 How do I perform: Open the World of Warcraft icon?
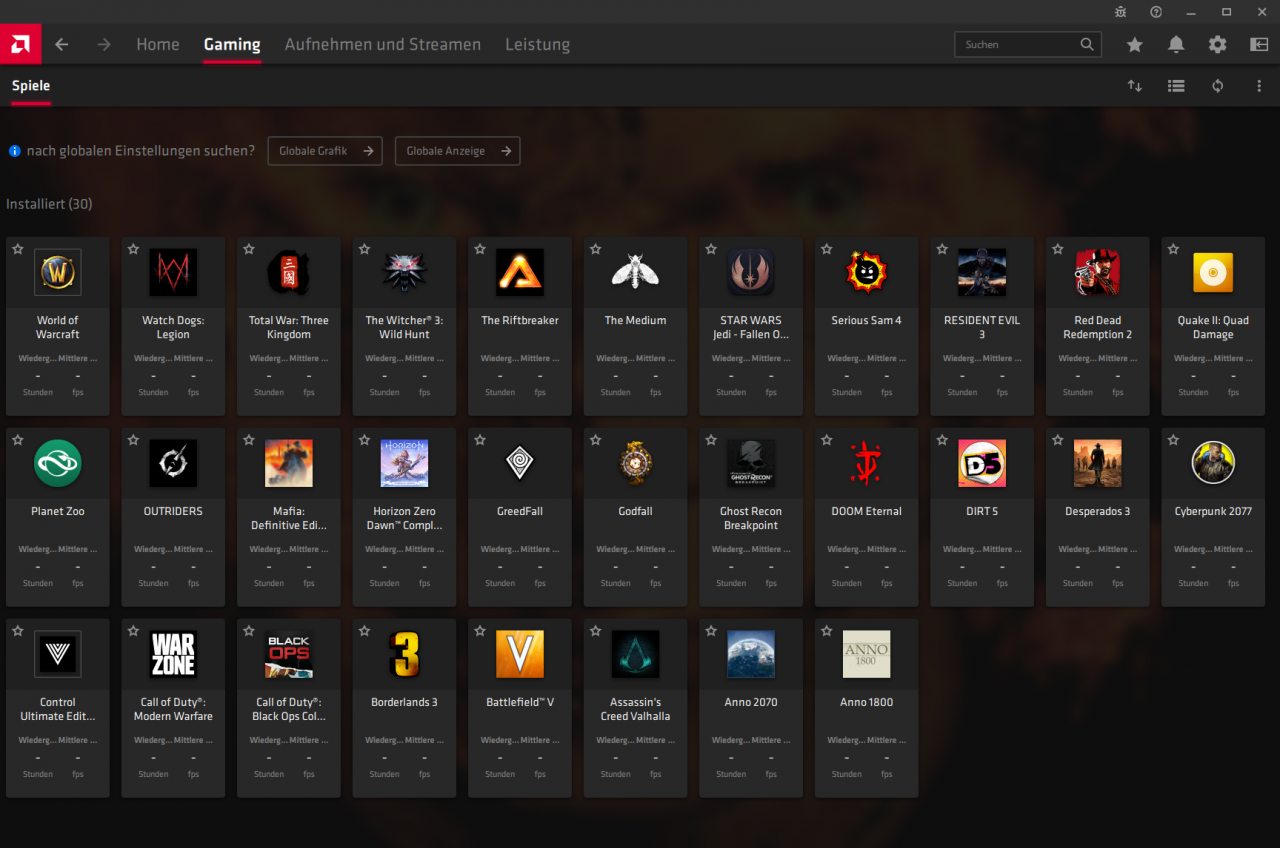tap(58, 272)
